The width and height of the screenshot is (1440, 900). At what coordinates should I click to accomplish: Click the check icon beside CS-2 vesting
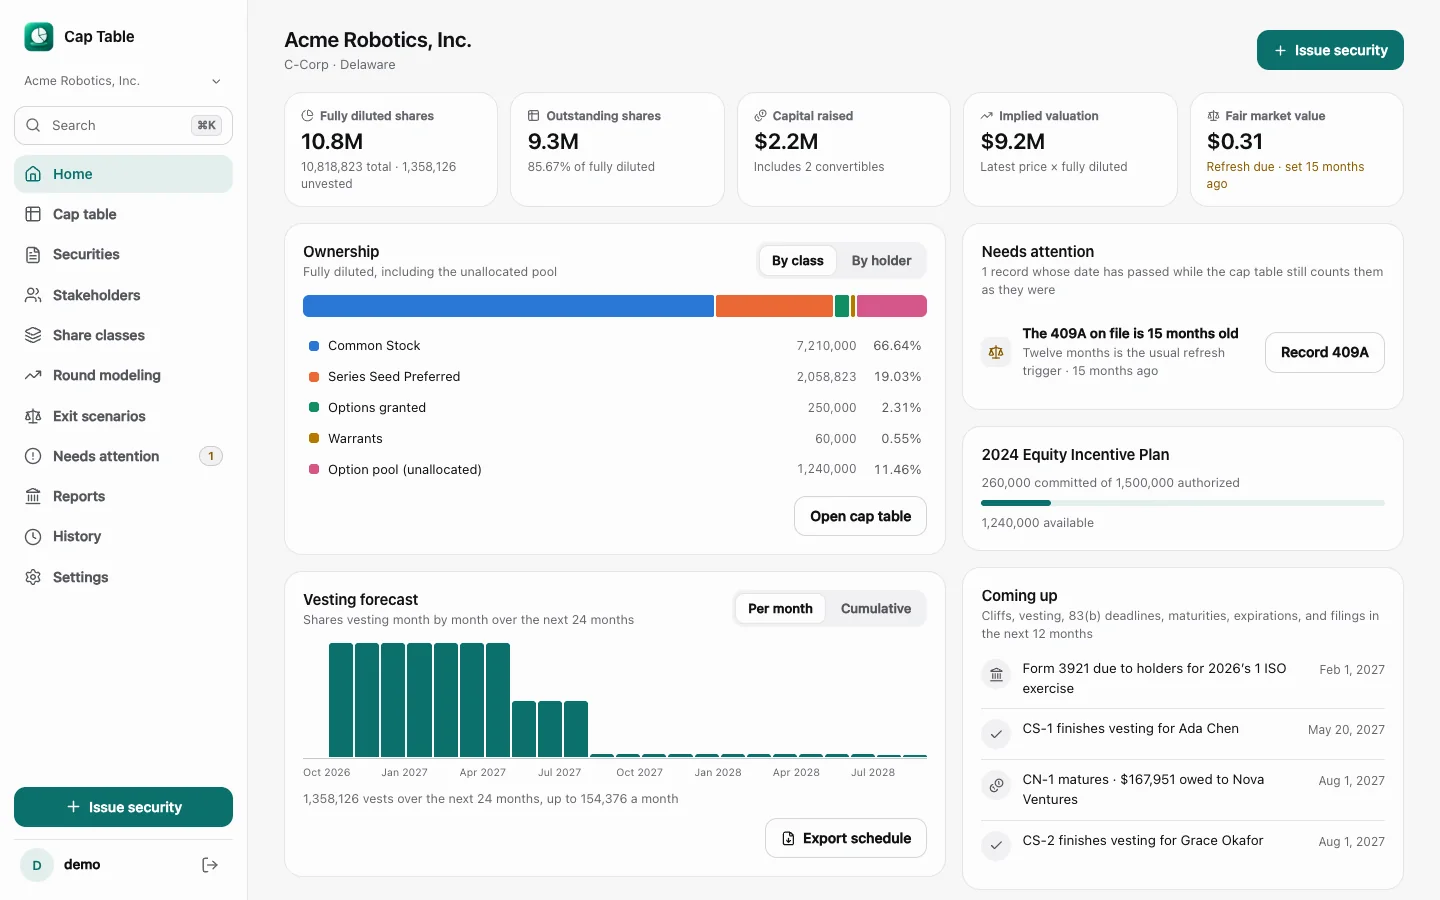click(996, 846)
